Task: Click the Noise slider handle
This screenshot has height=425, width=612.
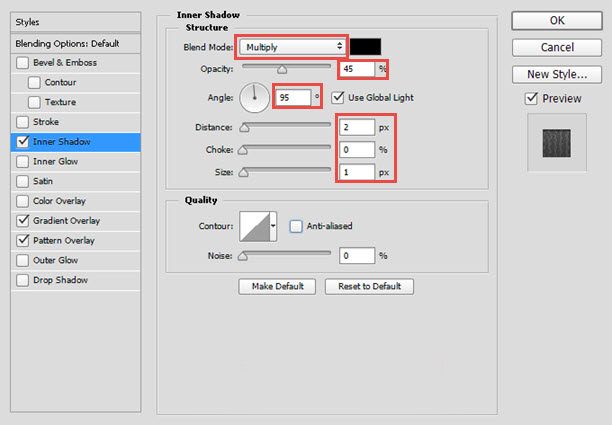Action: point(243,256)
